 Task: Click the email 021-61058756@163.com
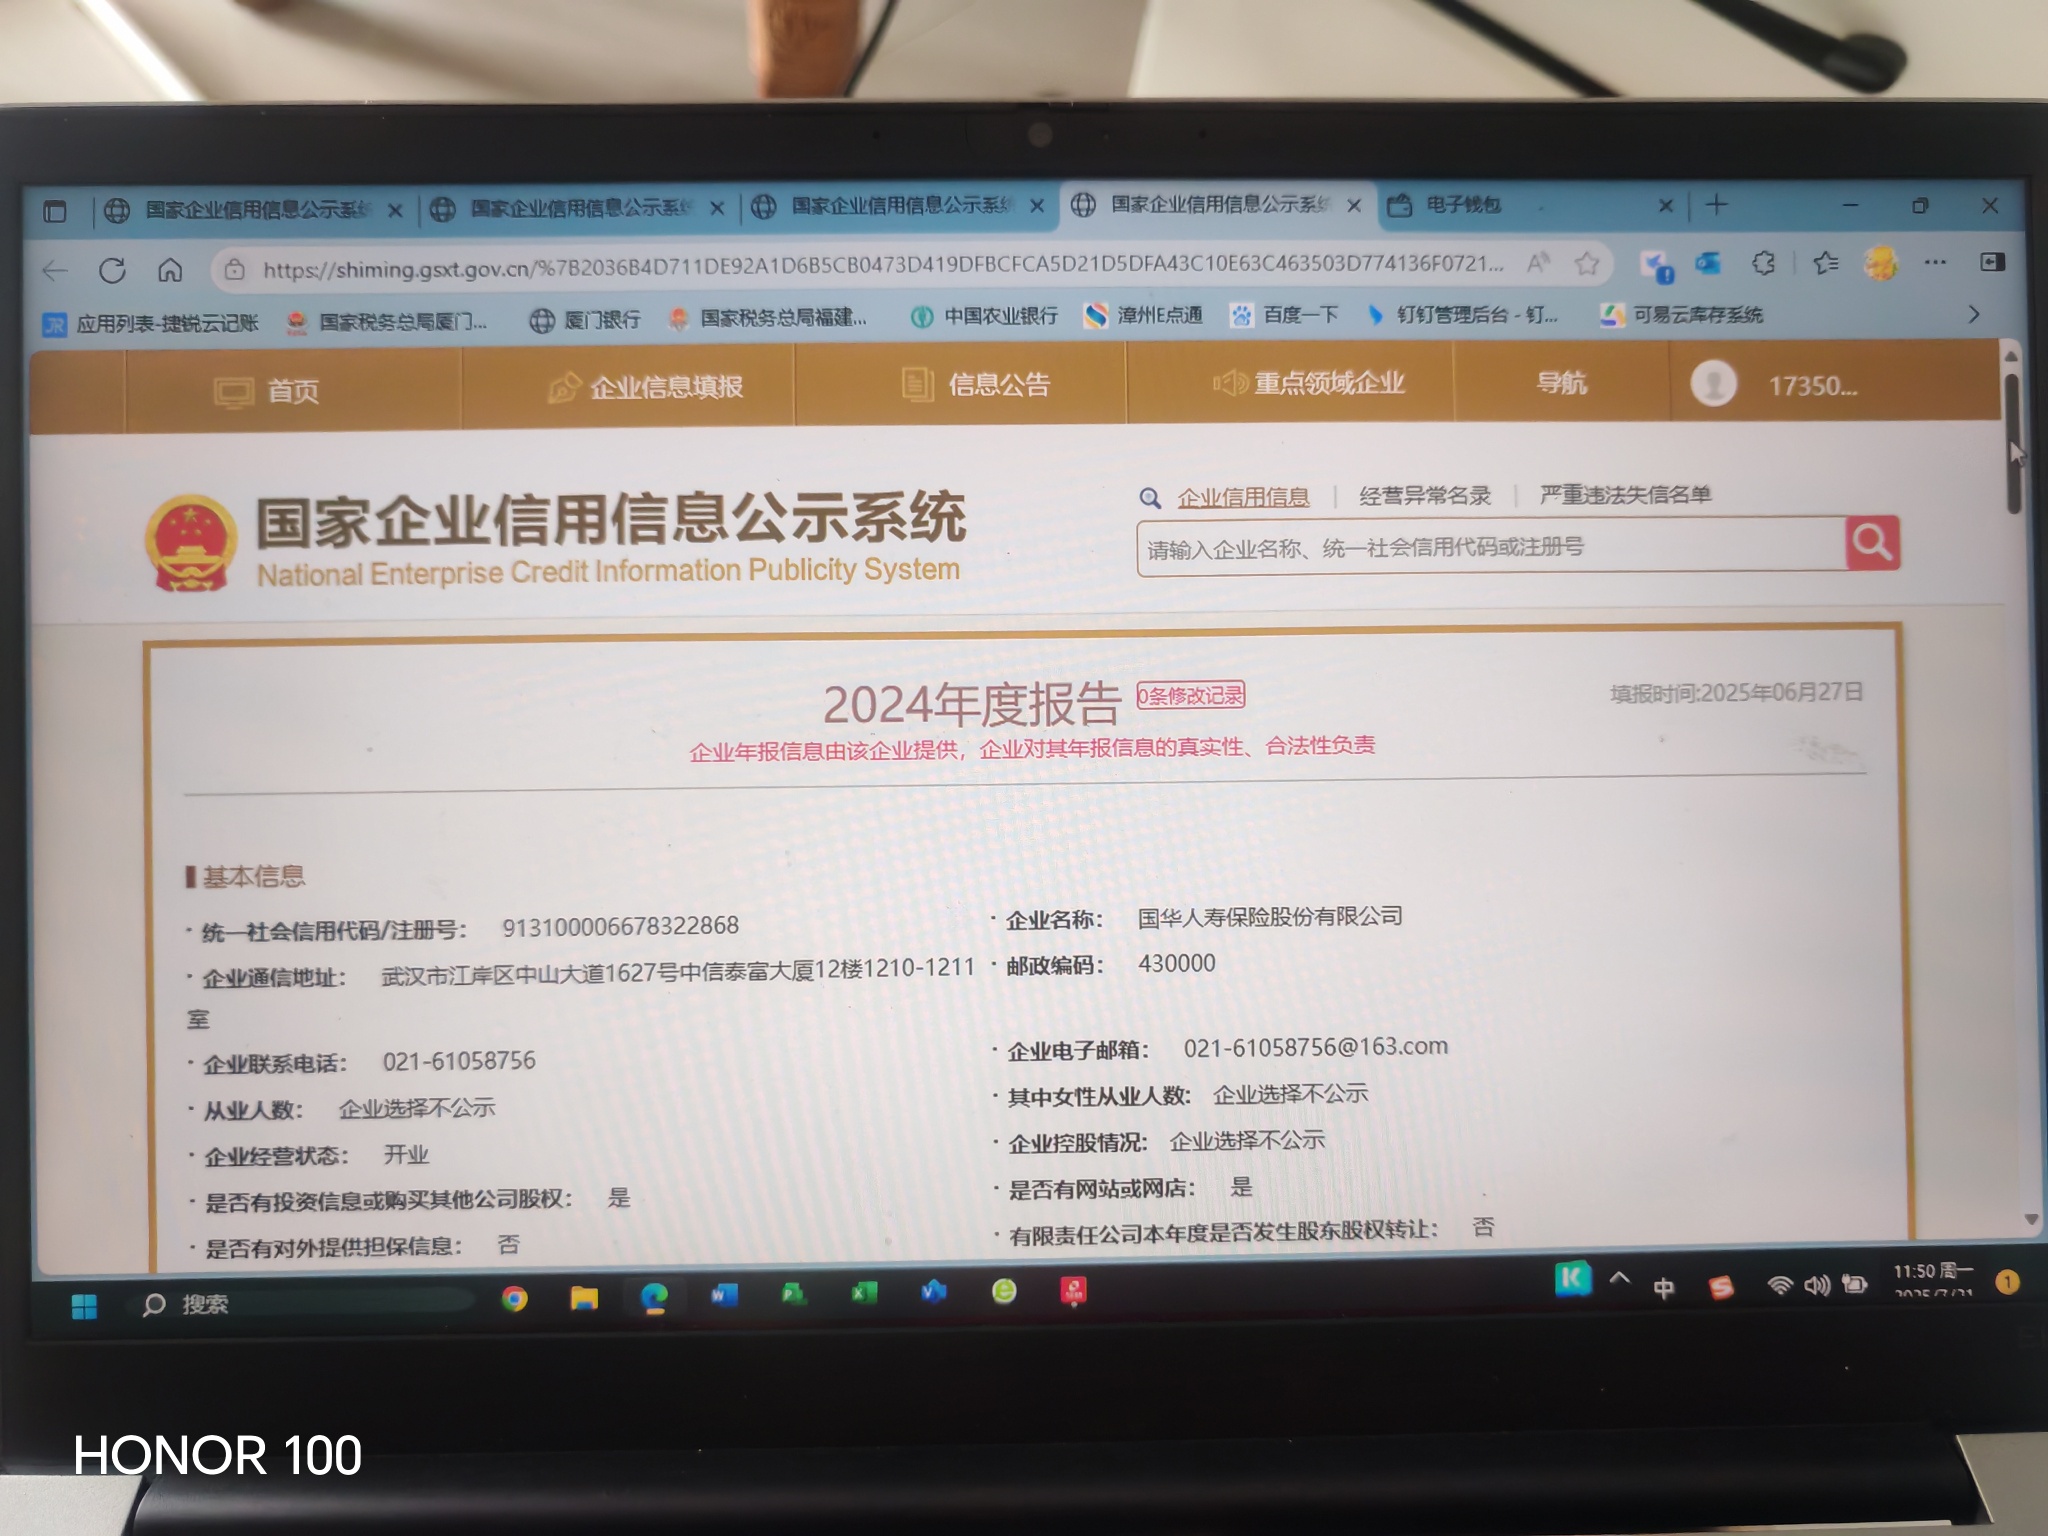point(1316,1047)
